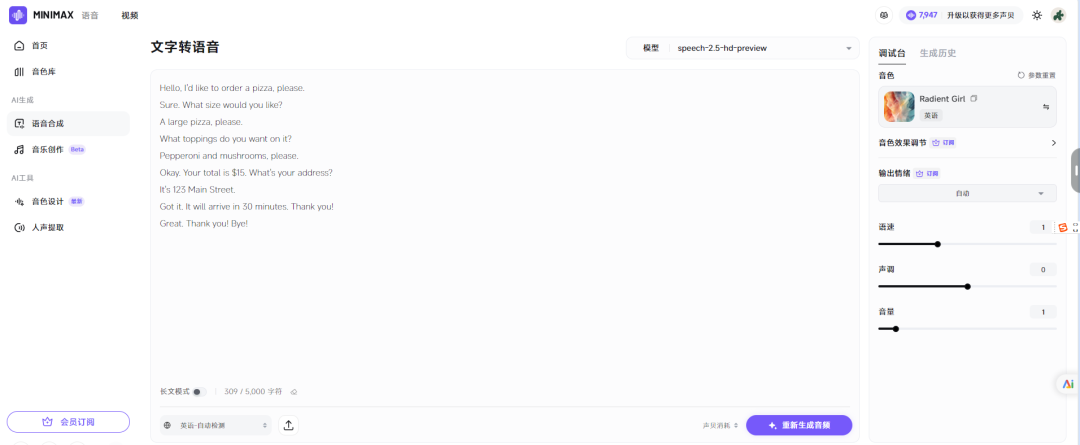Screen dimensions: 1080x445
Task: Toggle the light/dark theme sun icon
Action: click(1037, 15)
